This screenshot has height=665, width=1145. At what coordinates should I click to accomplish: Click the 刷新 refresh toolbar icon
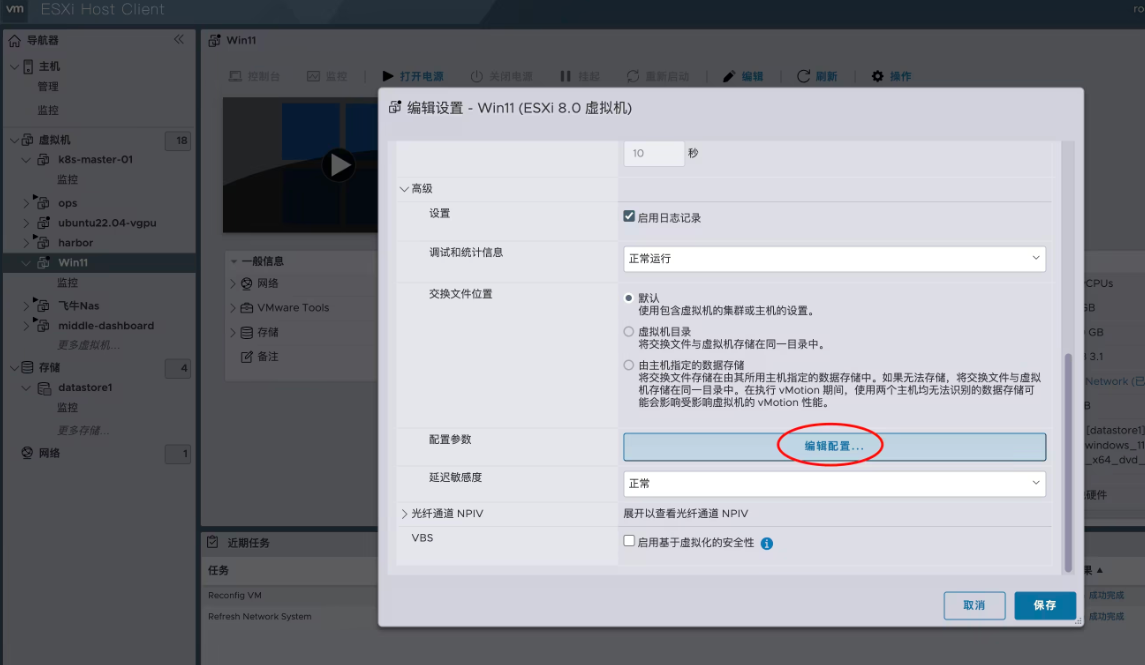[803, 76]
